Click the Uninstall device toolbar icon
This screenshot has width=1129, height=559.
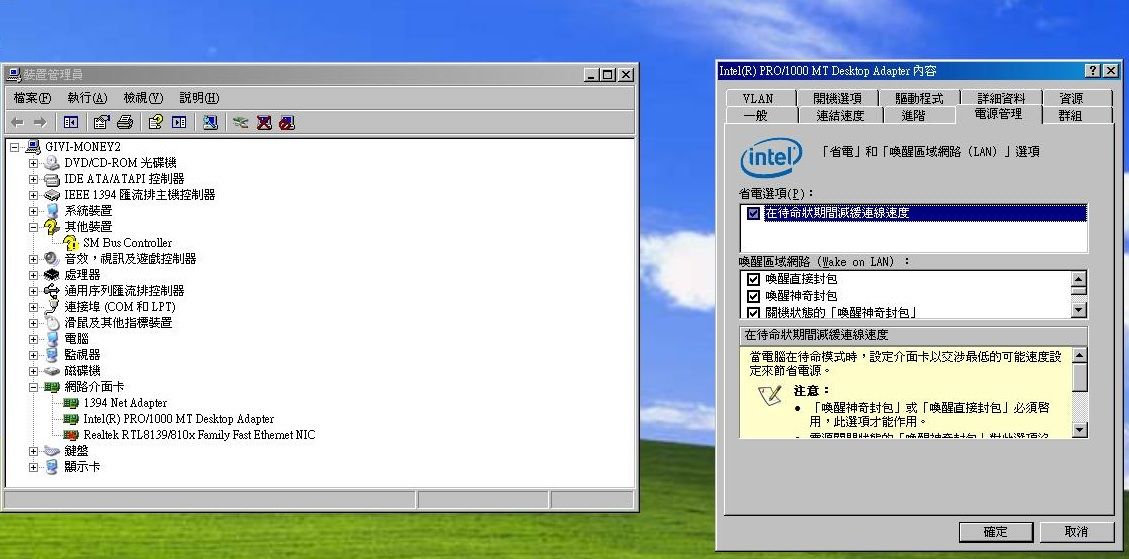click(264, 122)
